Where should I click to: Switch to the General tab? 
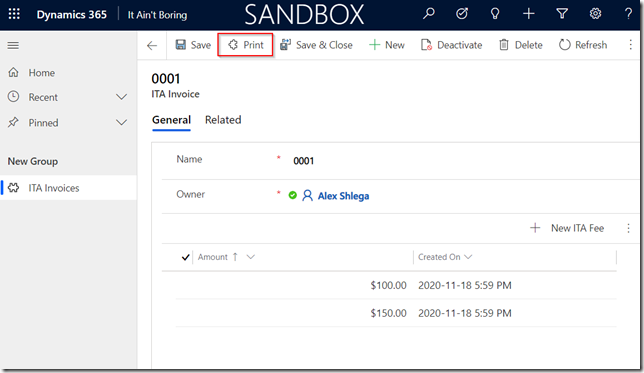point(171,120)
